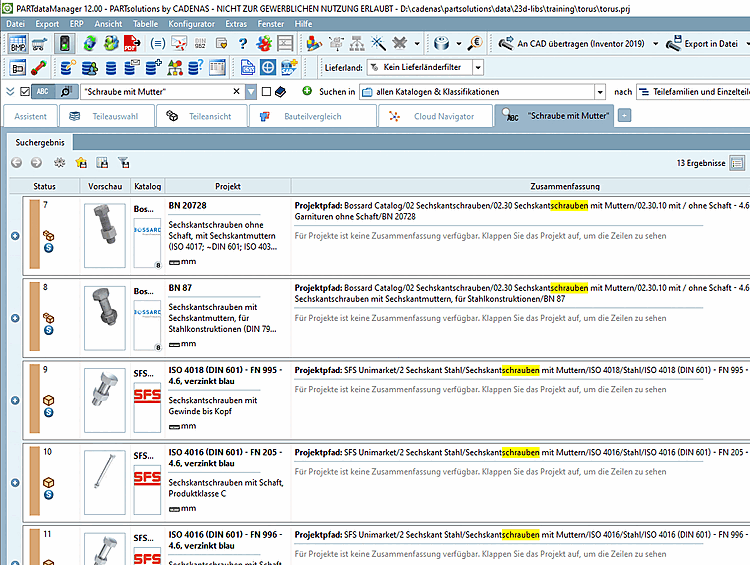Click the settings gear in results toolbar
The width and height of the screenshot is (750, 565).
coord(59,162)
